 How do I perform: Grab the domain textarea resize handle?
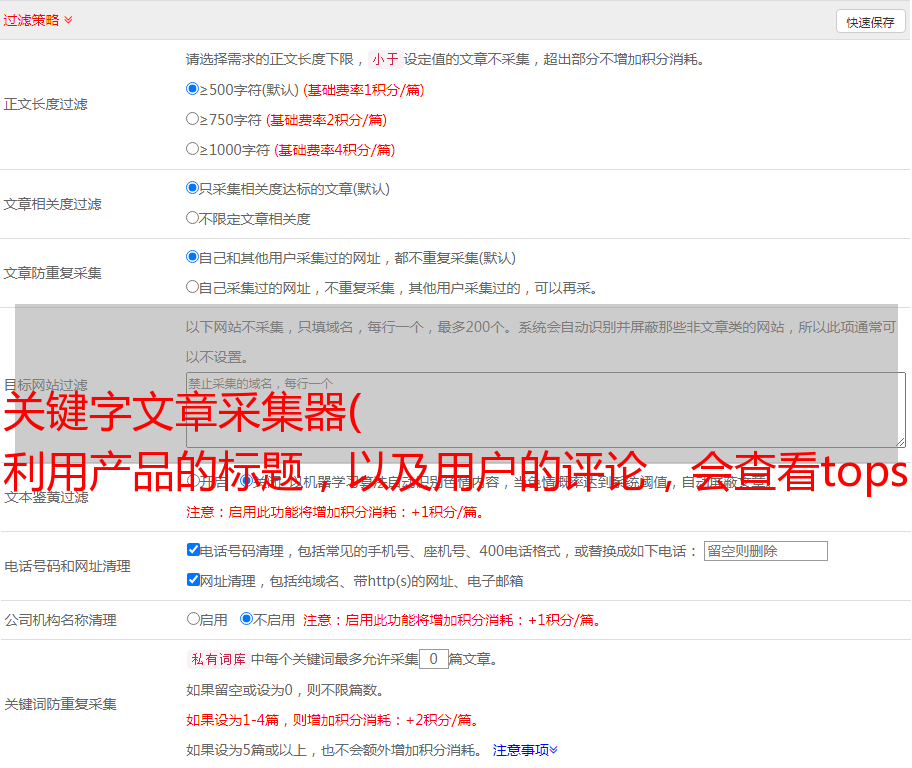tap(900, 441)
